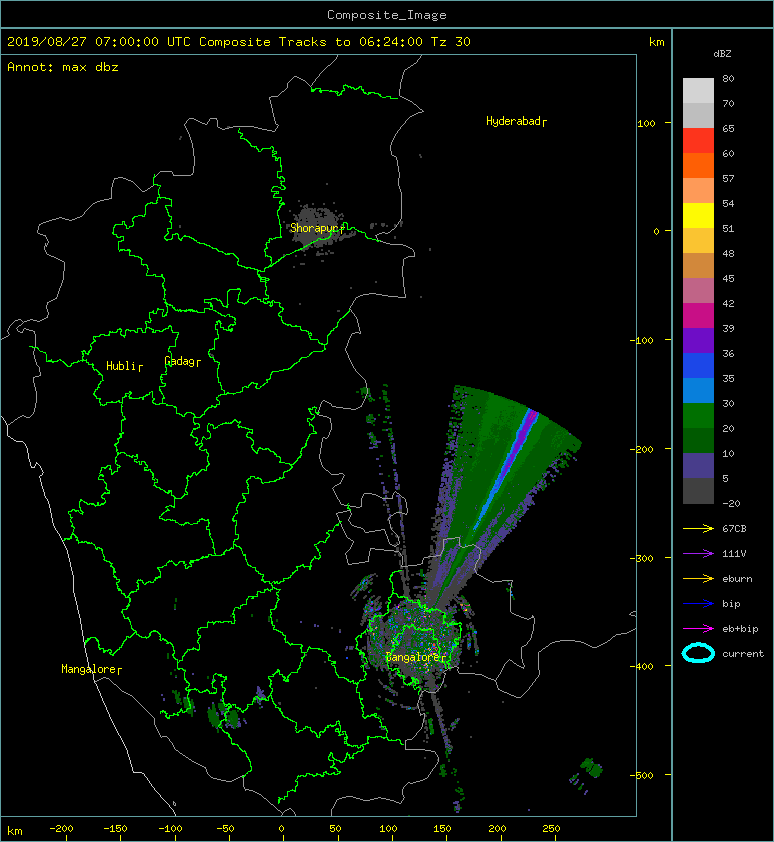Screen dimensions: 774x842
Task: Select the red 65 dBZ color swatch
Action: (698, 140)
